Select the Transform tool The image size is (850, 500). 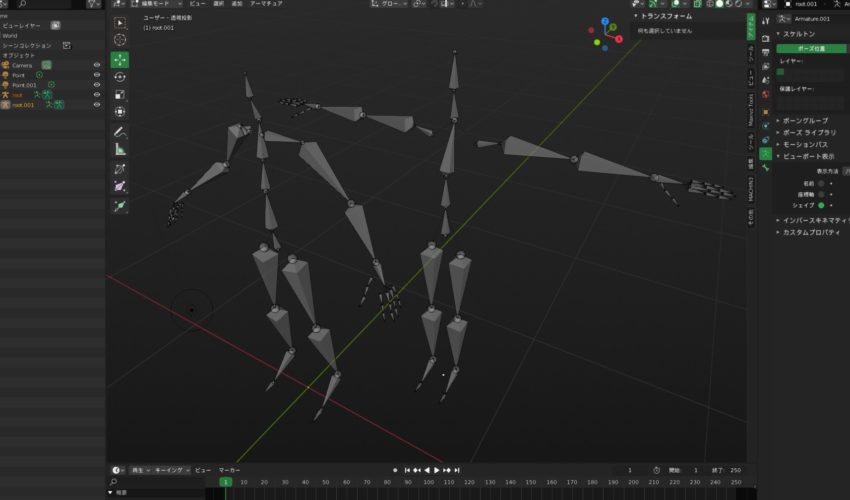tap(120, 113)
